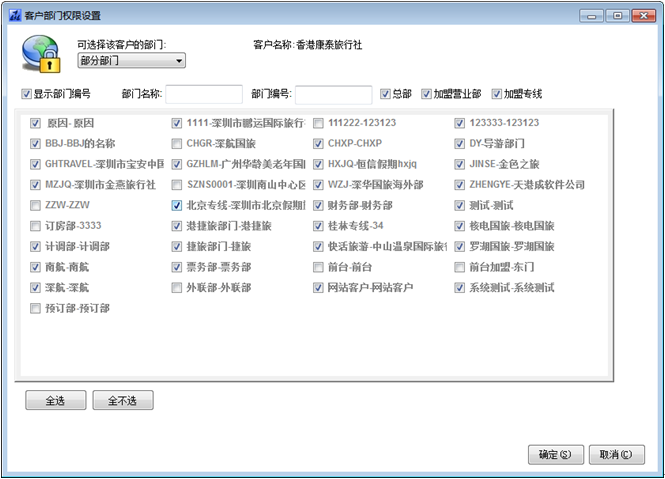Toggle the 总部 filter checkbox
665x479 pixels.
click(x=385, y=94)
